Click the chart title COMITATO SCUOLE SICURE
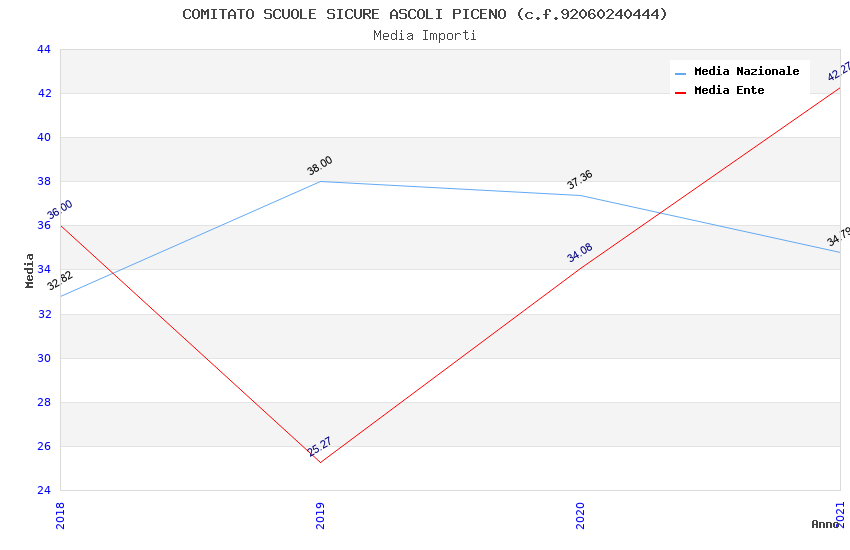This screenshot has width=850, height=550. [x=425, y=14]
